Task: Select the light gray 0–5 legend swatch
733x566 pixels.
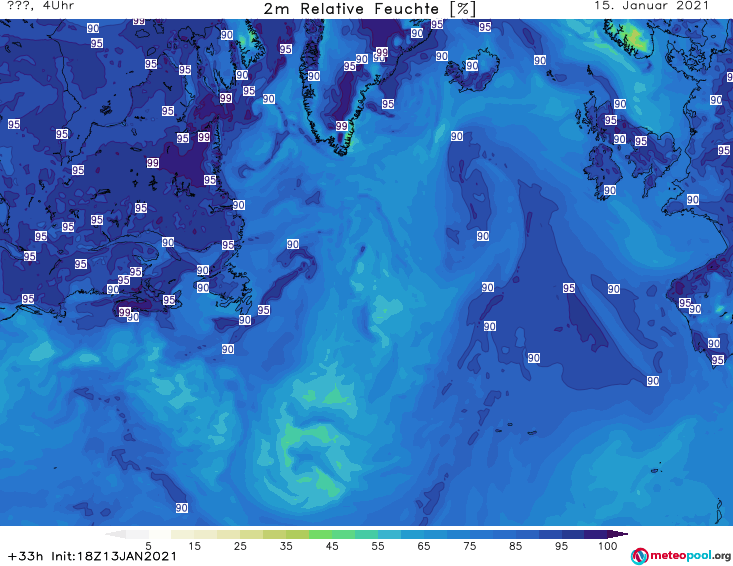Action: [x=137, y=534]
